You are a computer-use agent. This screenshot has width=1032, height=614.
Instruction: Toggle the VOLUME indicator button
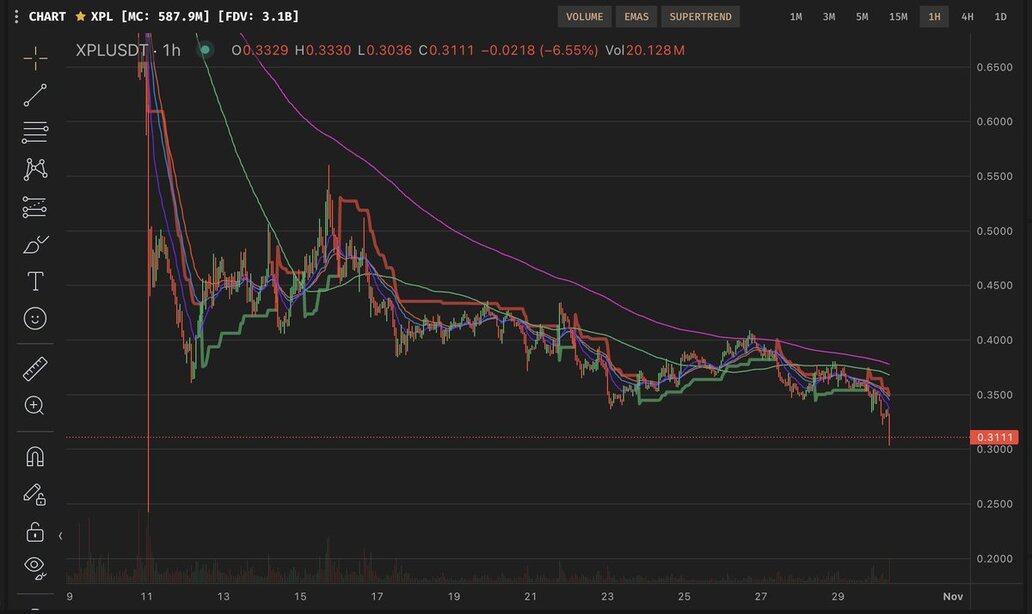click(x=584, y=17)
